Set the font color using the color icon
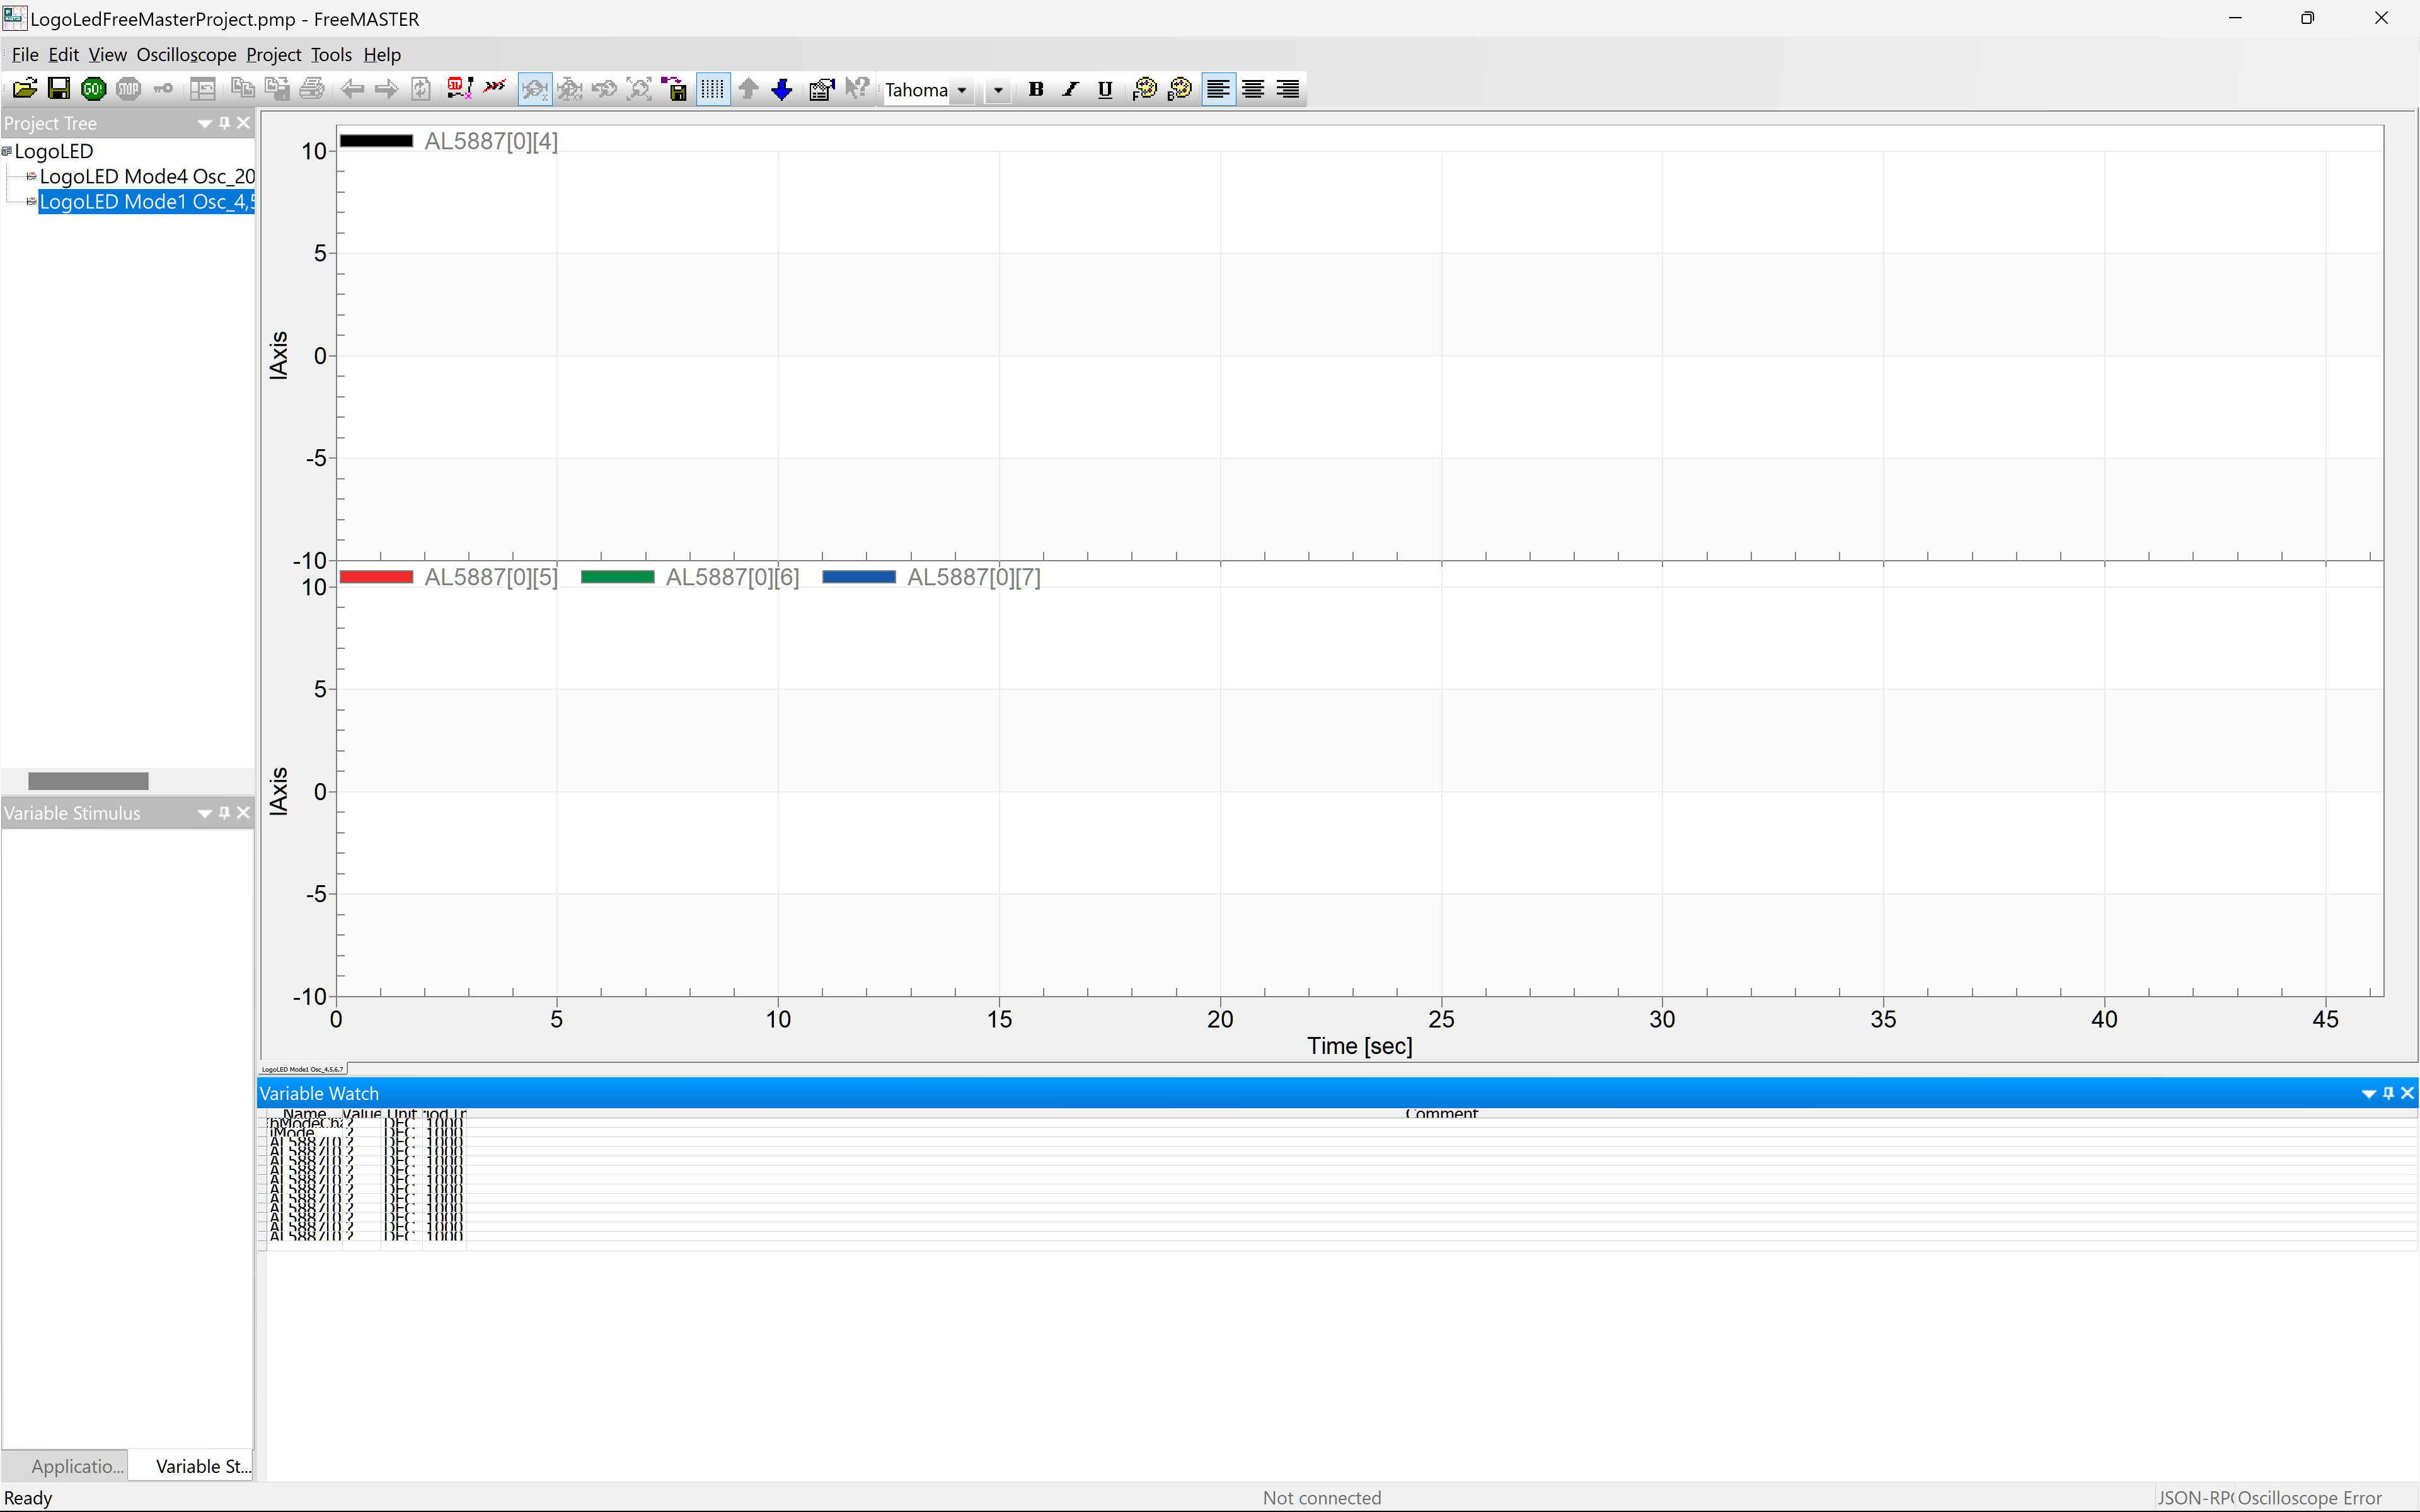Viewport: 2420px width, 1512px height. pyautogui.click(x=1146, y=89)
